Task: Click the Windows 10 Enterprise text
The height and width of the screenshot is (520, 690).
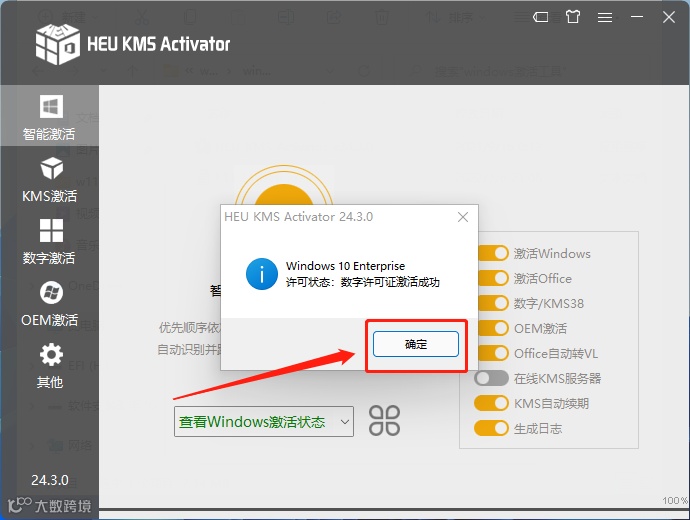Action: point(345,266)
